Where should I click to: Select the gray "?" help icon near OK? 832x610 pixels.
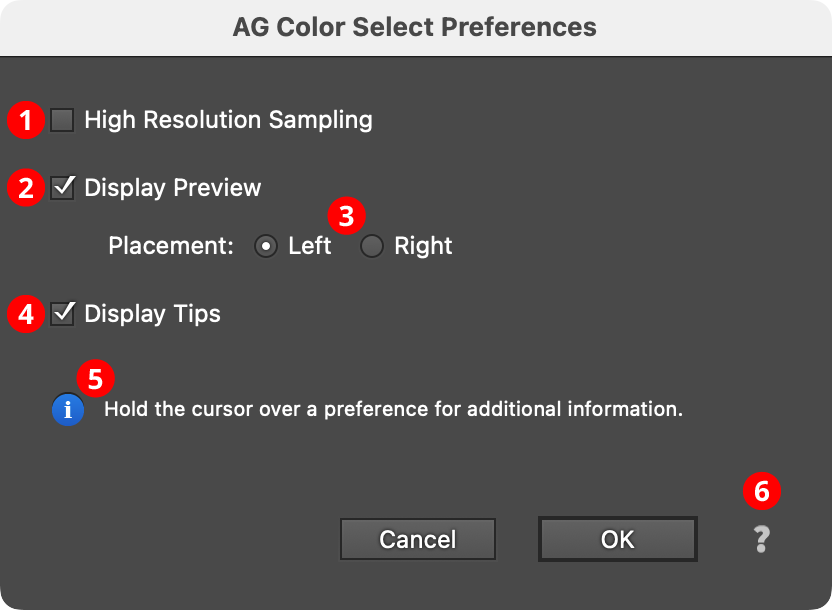(761, 539)
